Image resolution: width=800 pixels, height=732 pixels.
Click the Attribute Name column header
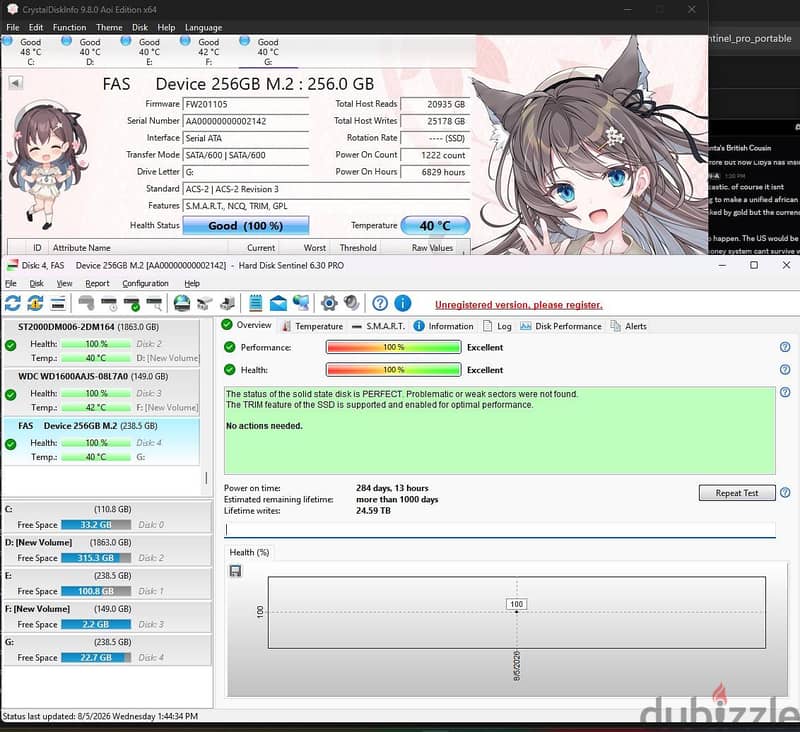138,247
